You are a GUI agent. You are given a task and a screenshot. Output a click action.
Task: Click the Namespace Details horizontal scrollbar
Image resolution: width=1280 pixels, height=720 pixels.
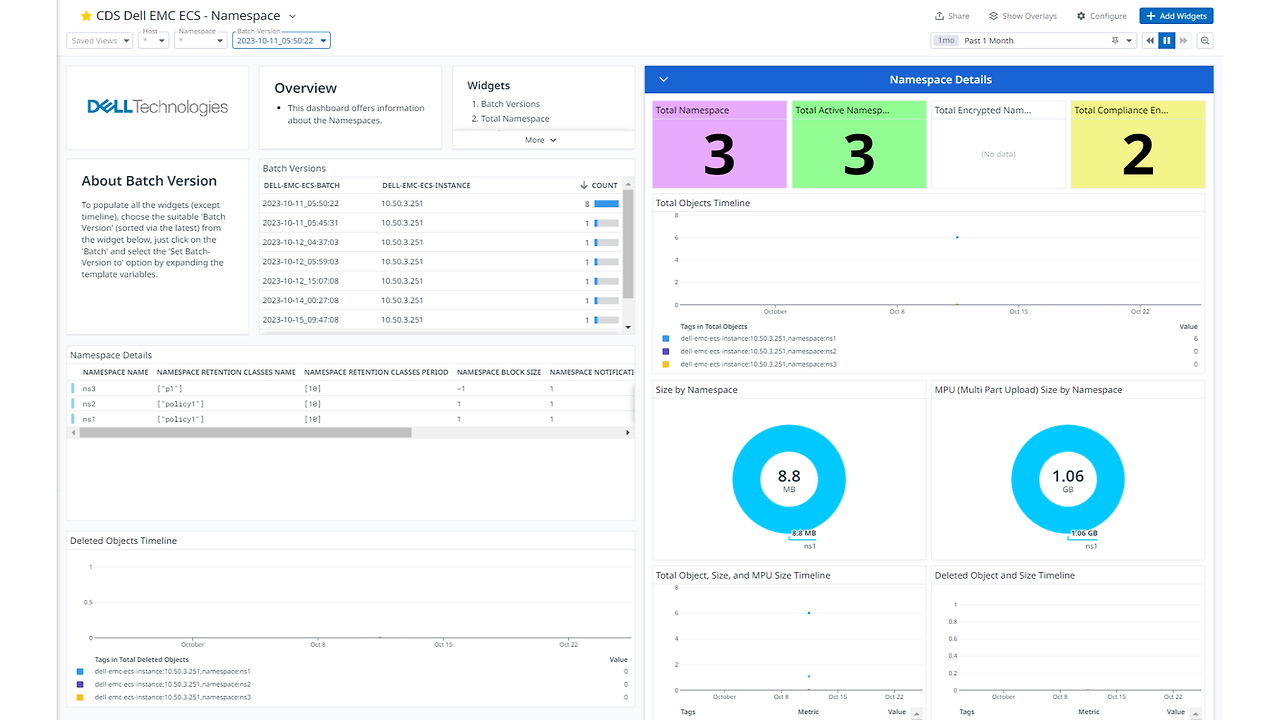point(245,433)
